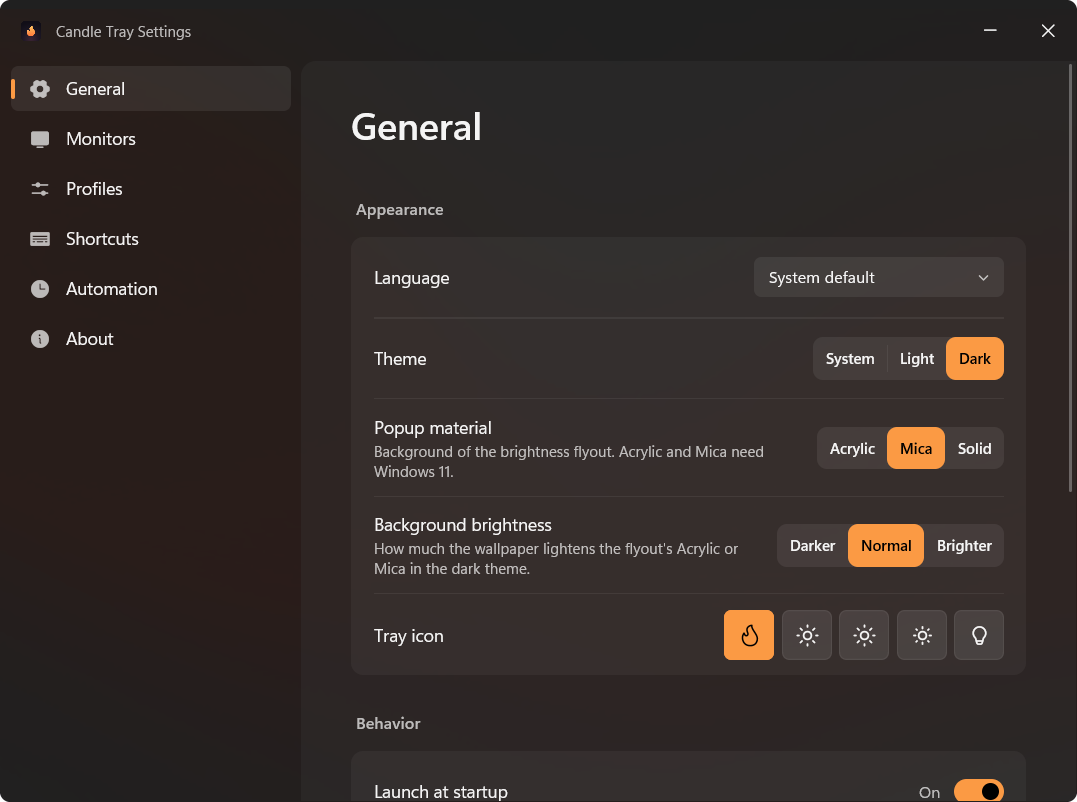Click the "Tray icon" label
The height and width of the screenshot is (802, 1077).
[409, 636]
